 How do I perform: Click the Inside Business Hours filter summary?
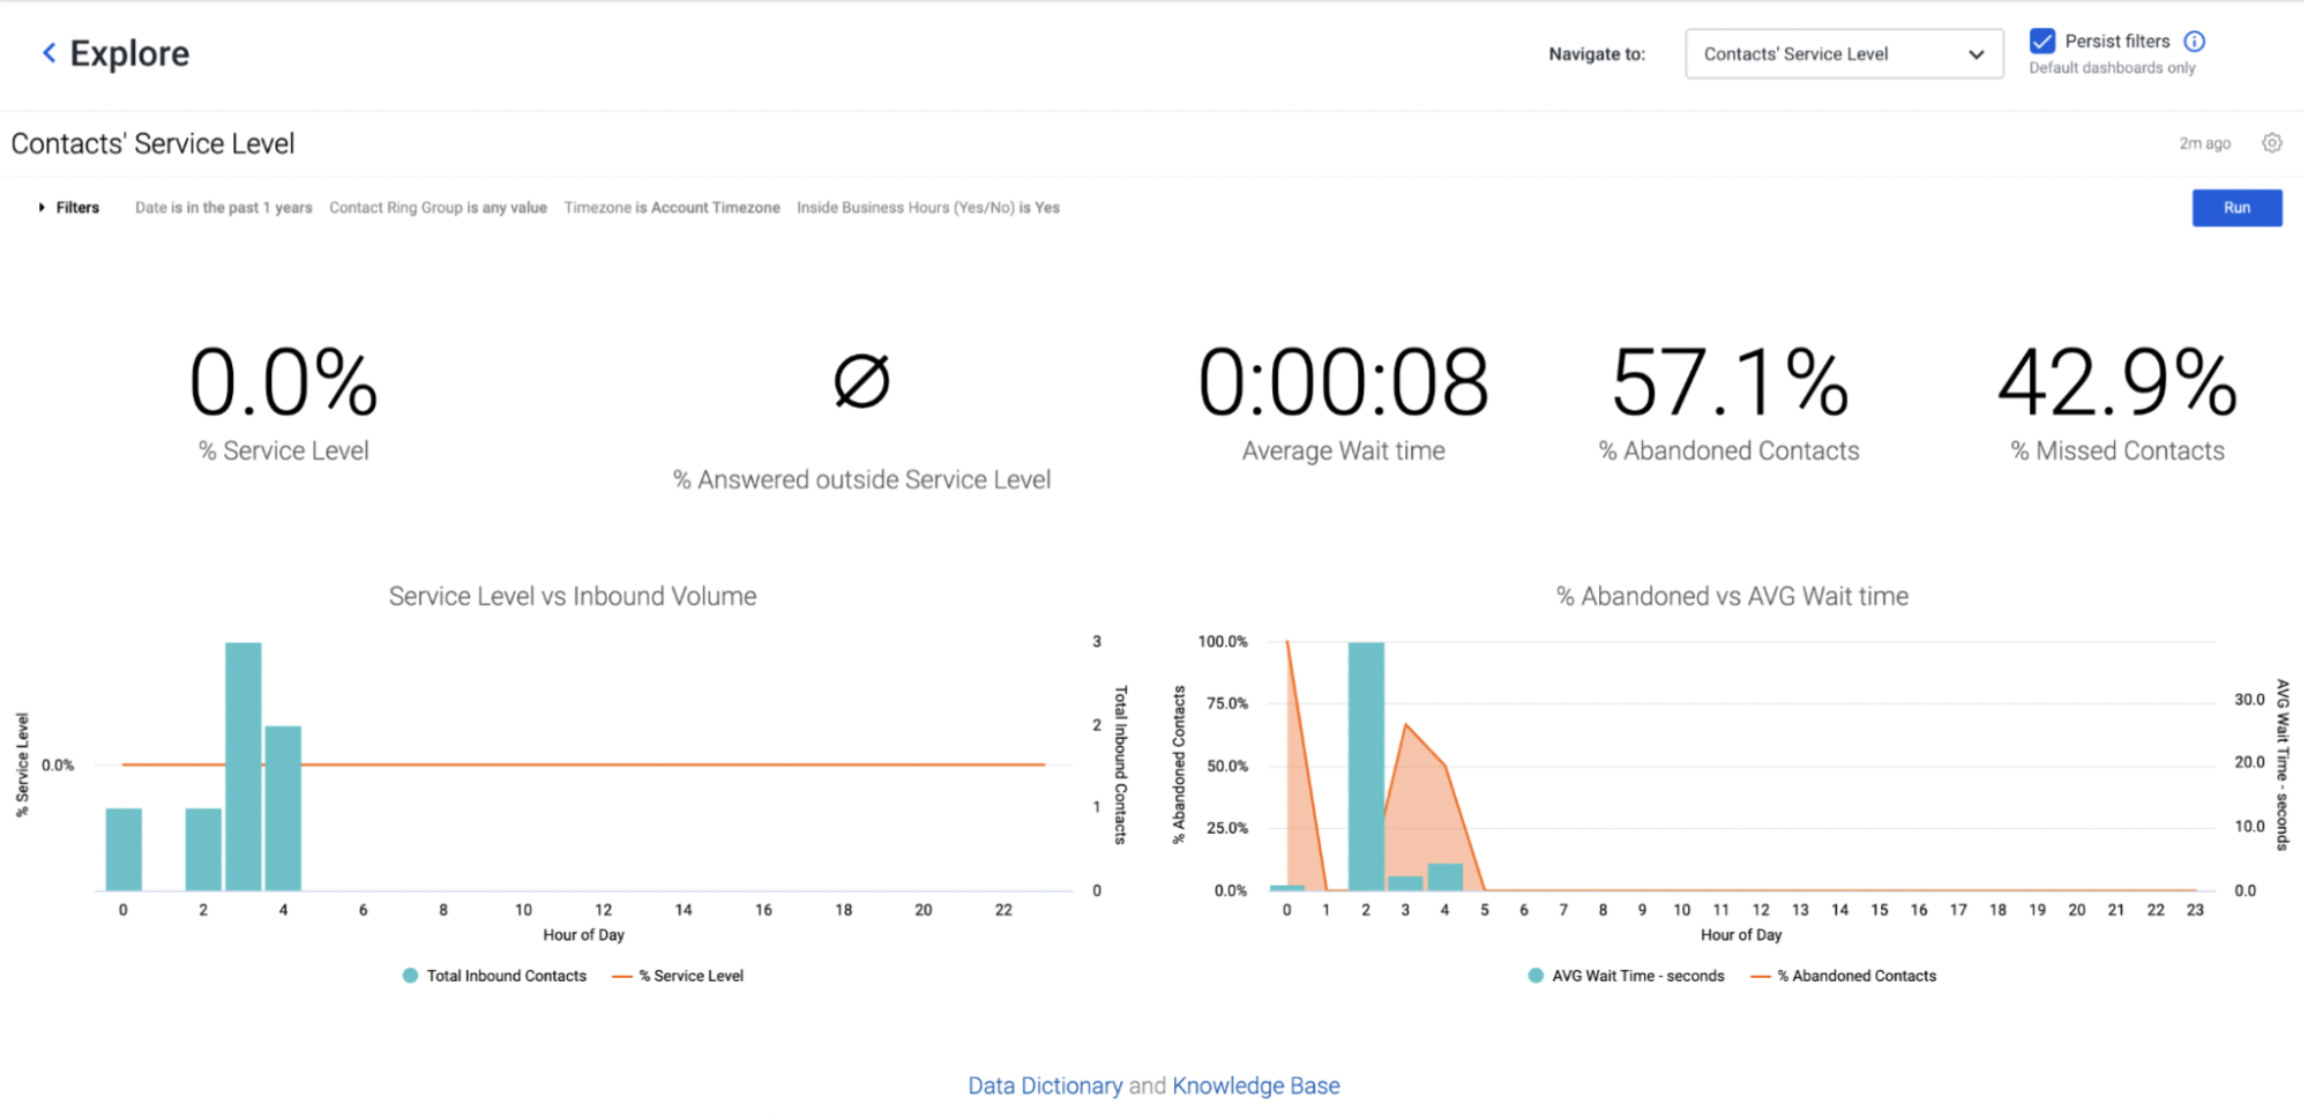pos(928,207)
